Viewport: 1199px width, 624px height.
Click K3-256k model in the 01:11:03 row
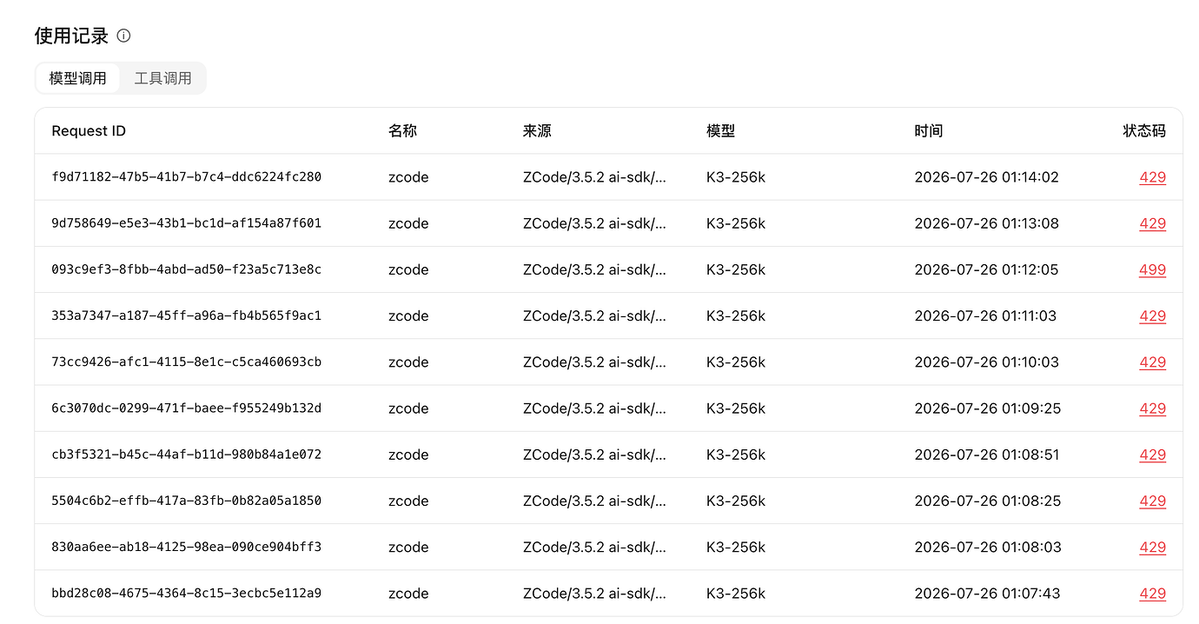[x=736, y=316]
